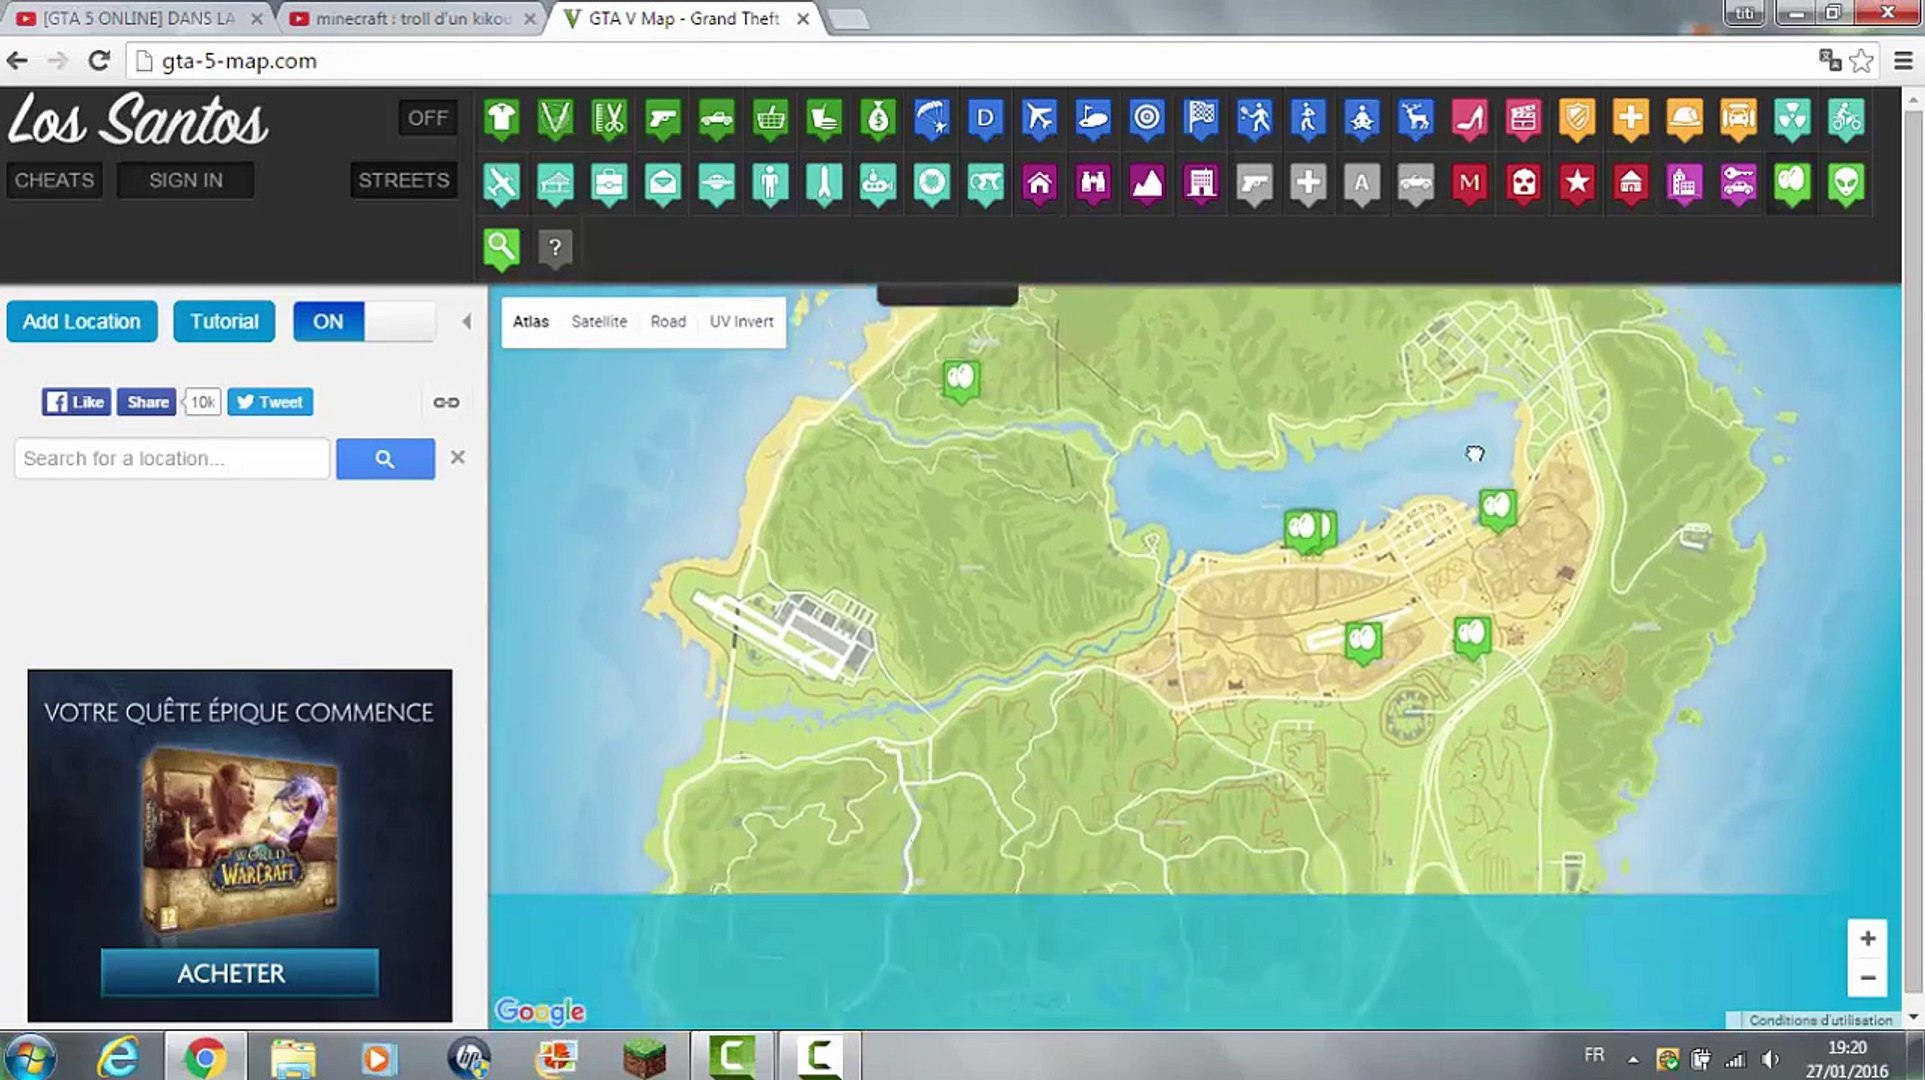1925x1080 pixels.
Task: Zoom in using map plus control
Action: pyautogui.click(x=1866, y=939)
